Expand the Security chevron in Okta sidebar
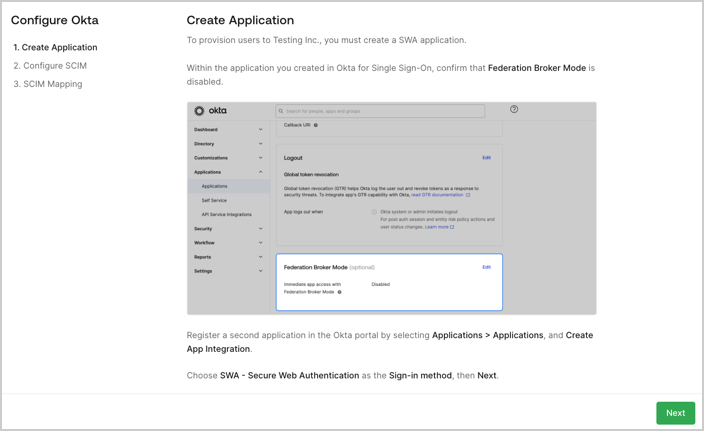The image size is (704, 431). (x=260, y=229)
